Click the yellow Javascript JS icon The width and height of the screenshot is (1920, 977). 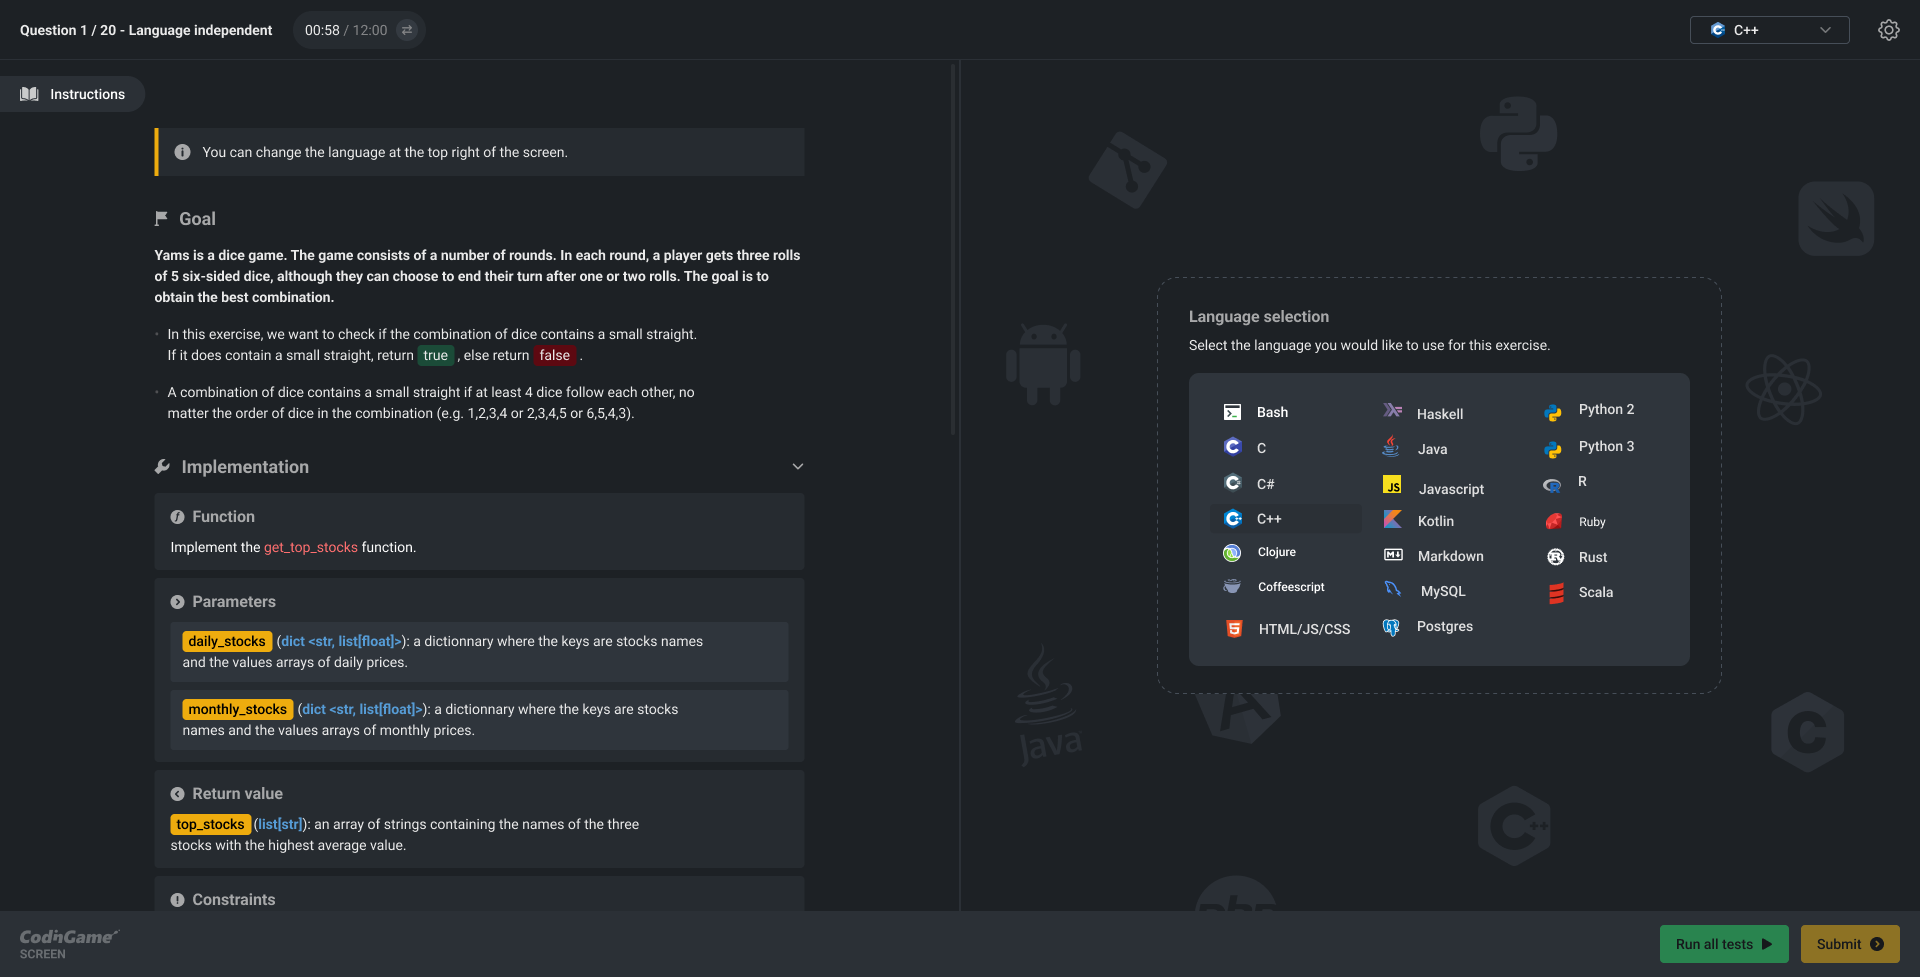(1392, 486)
